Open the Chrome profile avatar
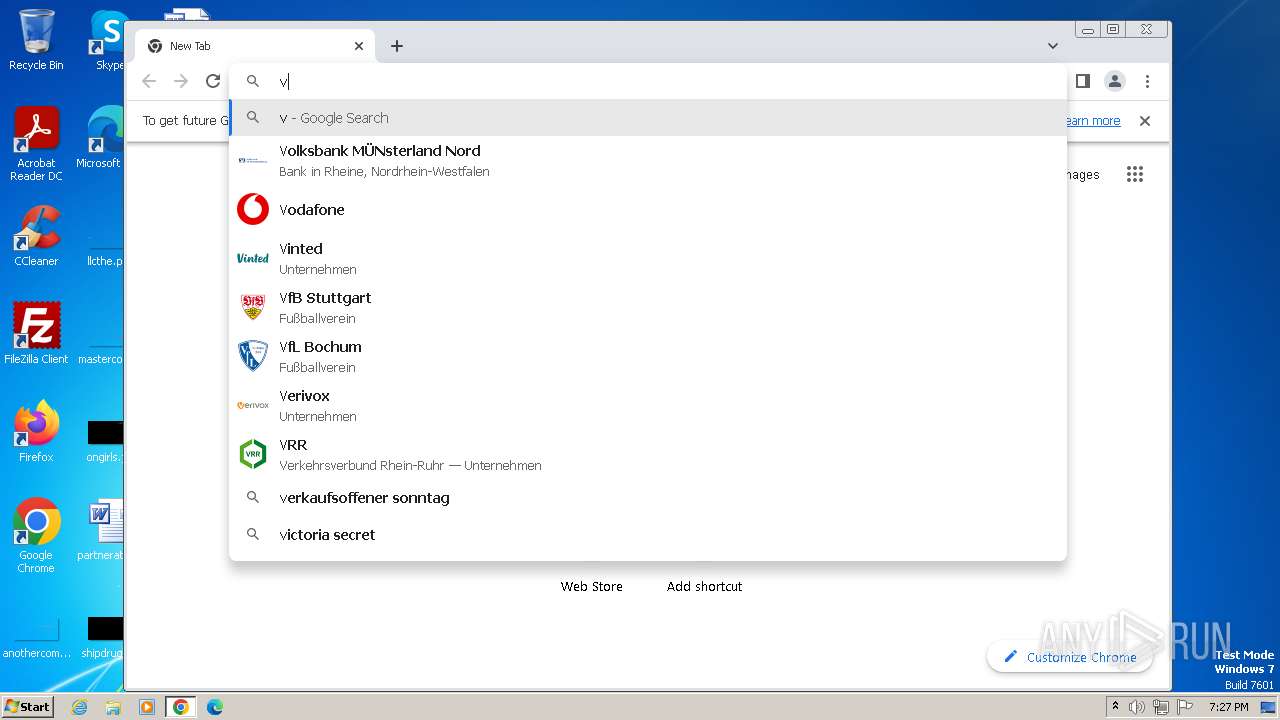Screen dimensions: 1280x720 click(x=1115, y=81)
